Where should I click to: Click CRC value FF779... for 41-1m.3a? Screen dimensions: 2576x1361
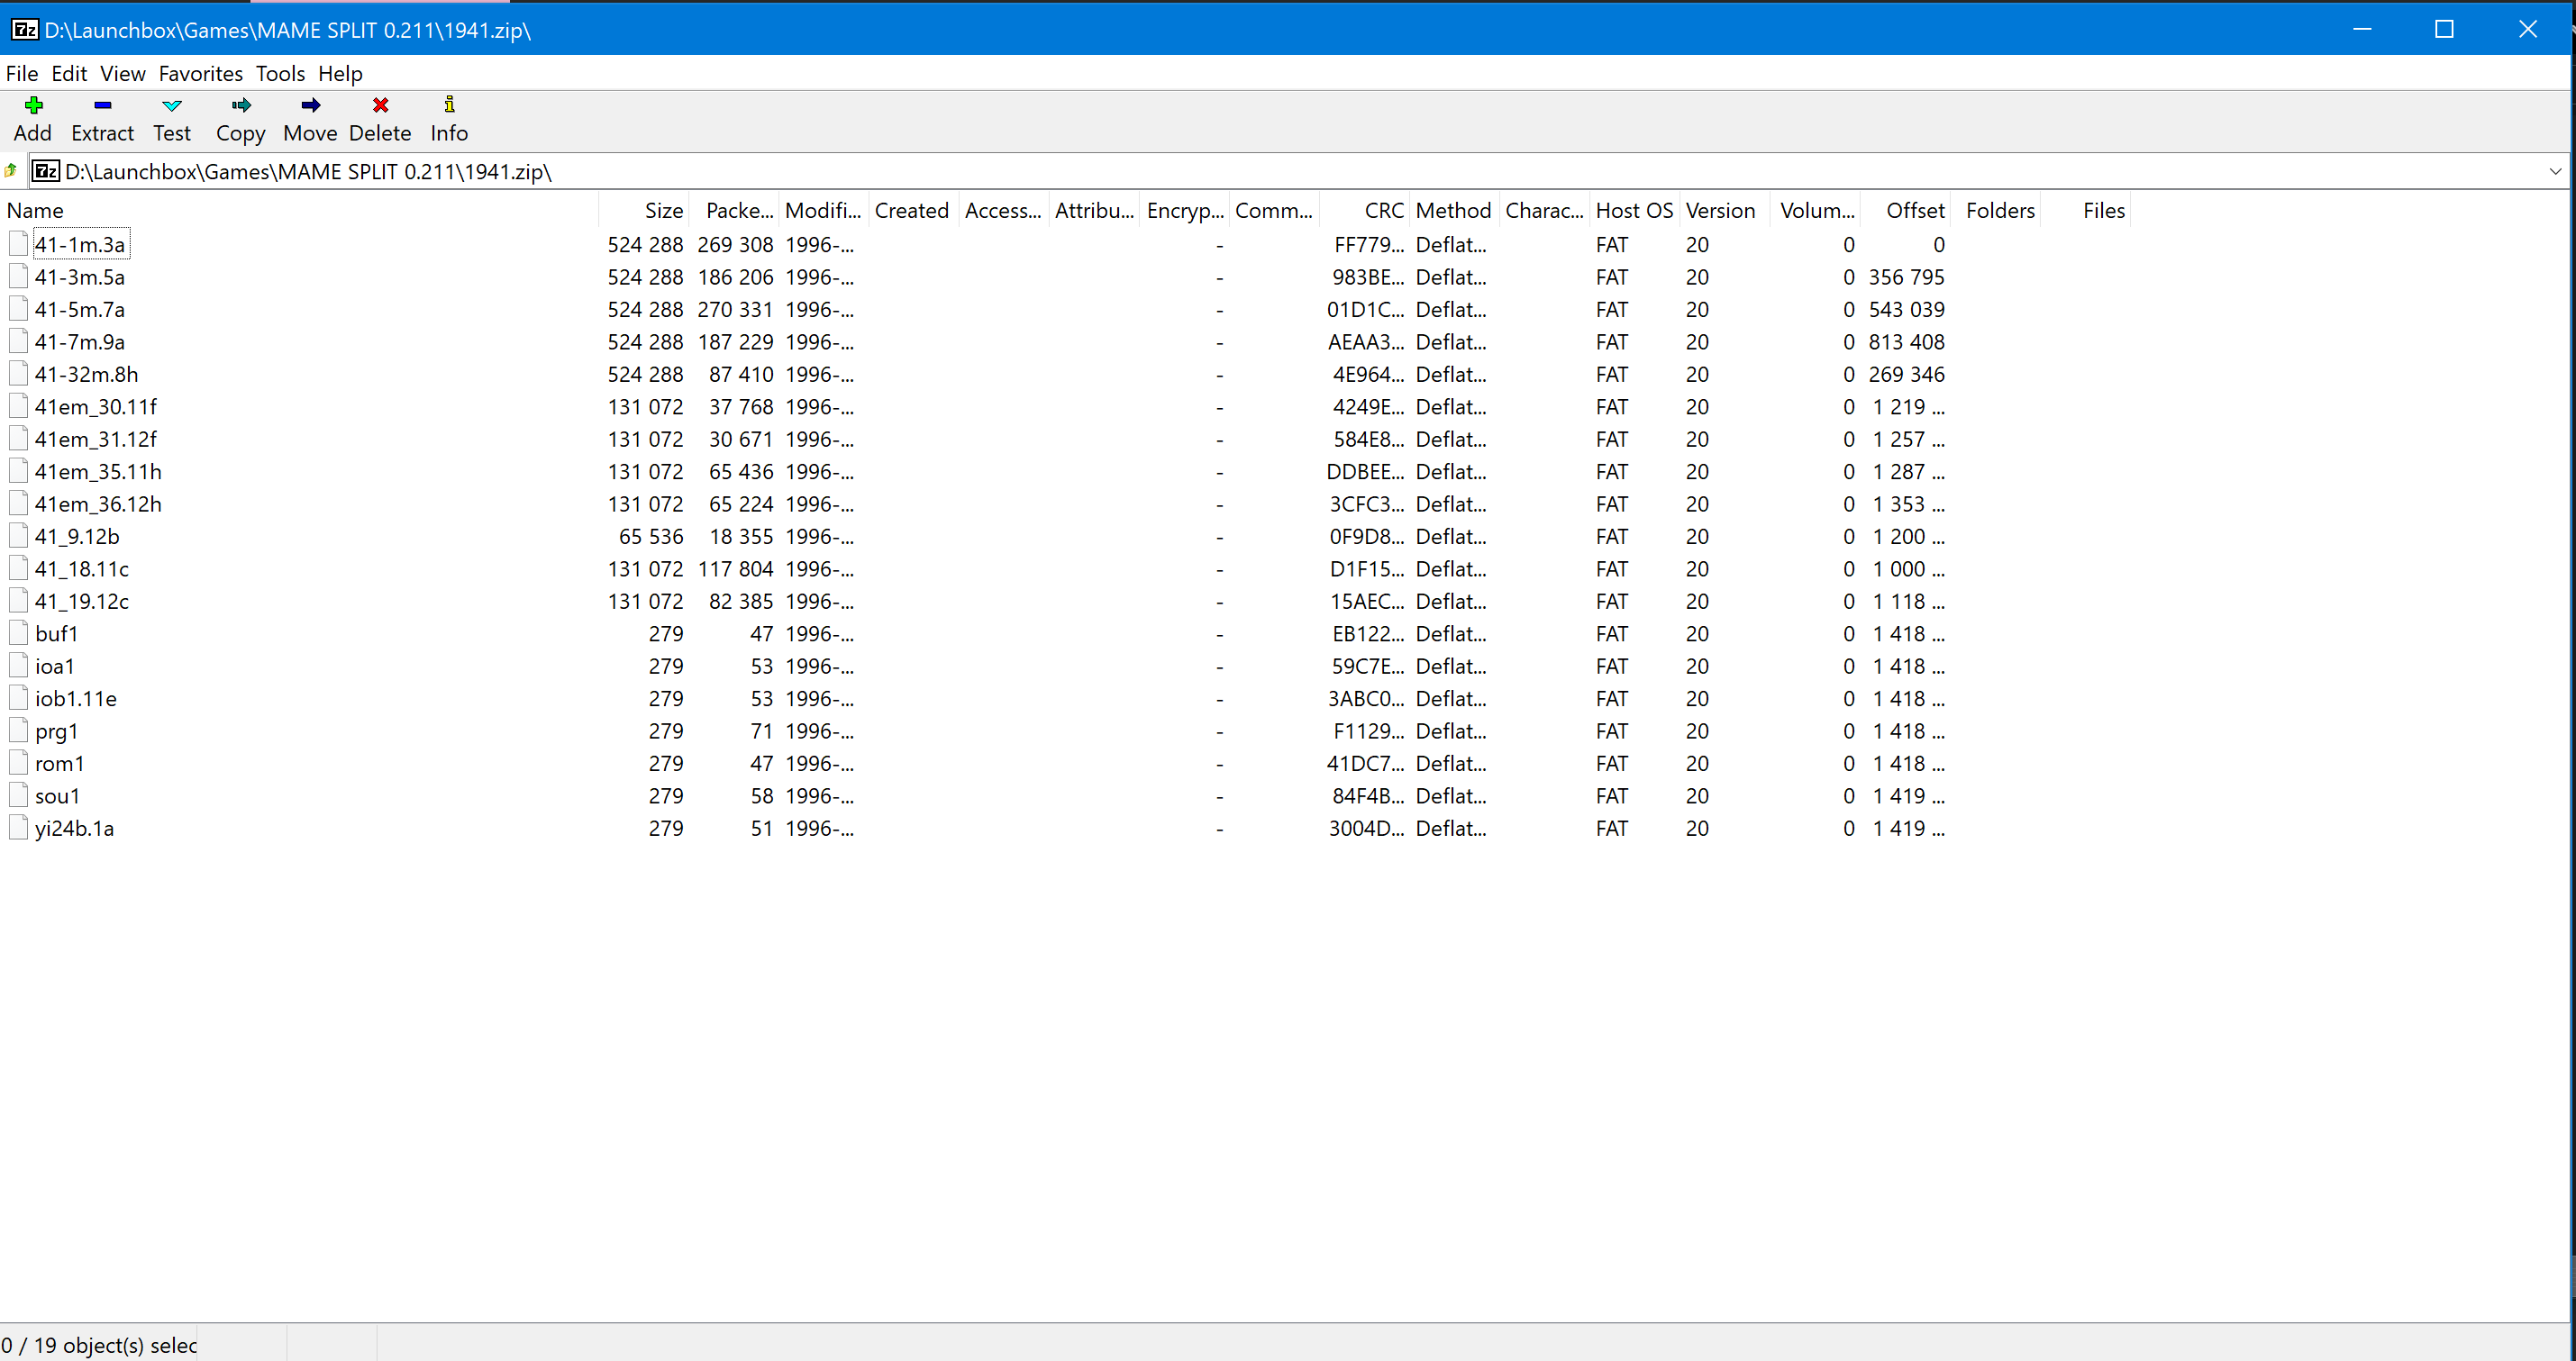click(x=1368, y=245)
